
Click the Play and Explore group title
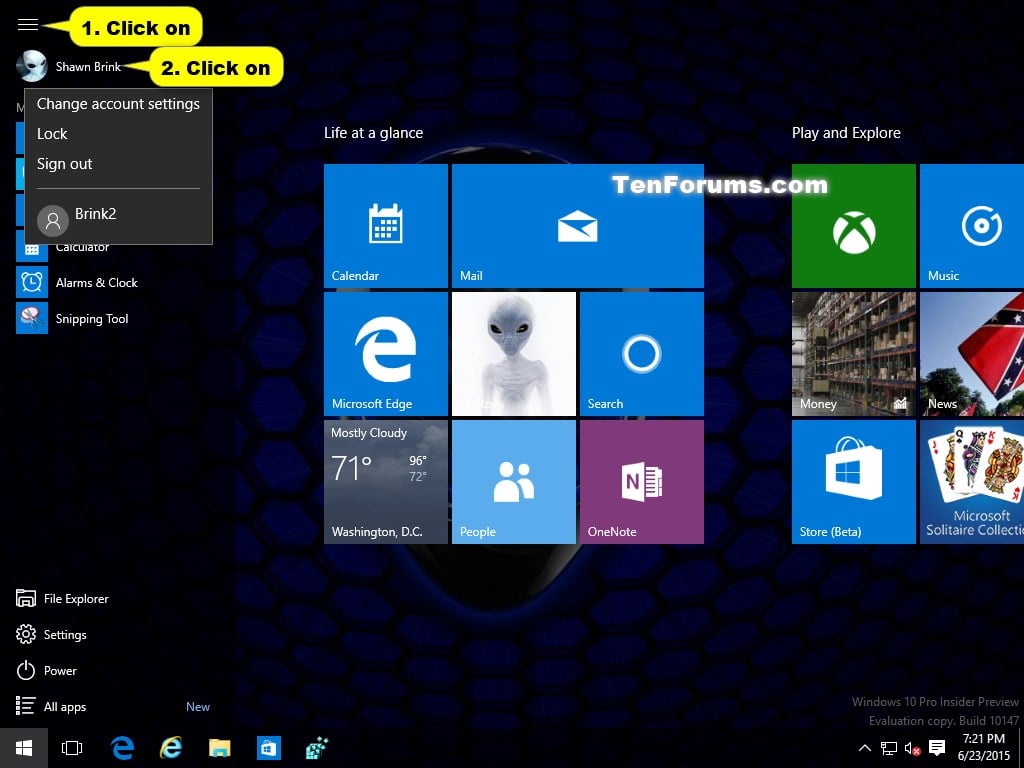point(846,133)
